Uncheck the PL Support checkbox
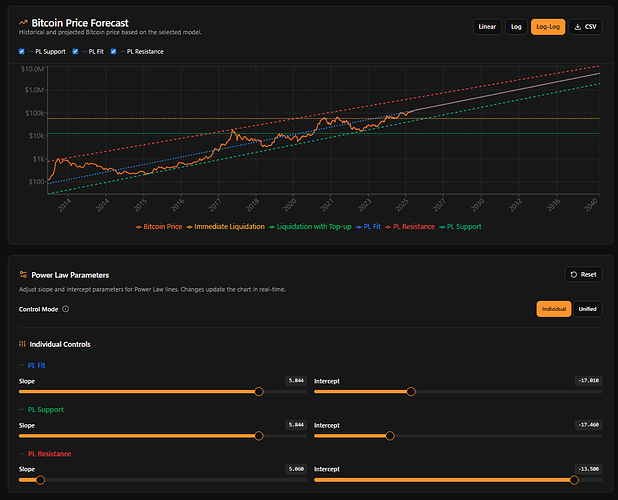This screenshot has width=618, height=500. [23, 51]
